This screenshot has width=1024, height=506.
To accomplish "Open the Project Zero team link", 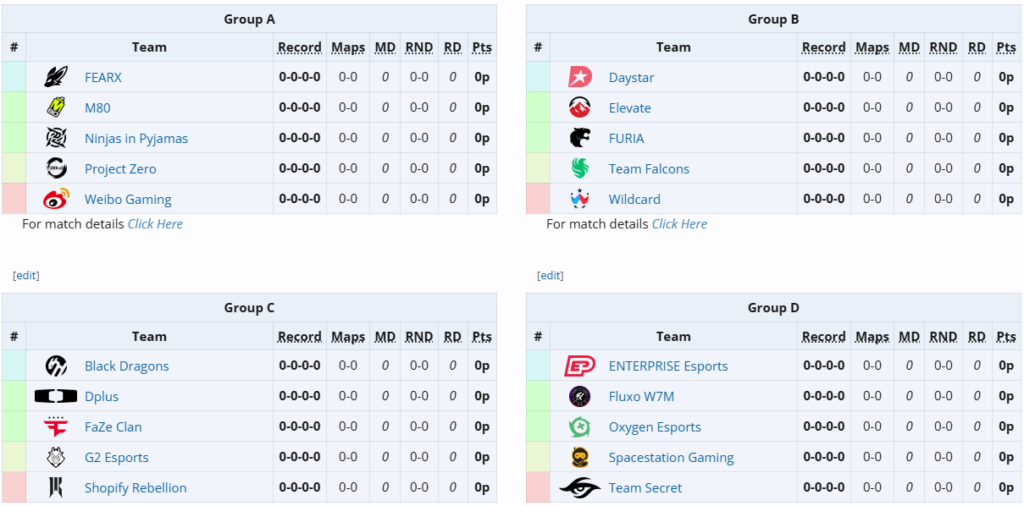I will coord(120,169).
